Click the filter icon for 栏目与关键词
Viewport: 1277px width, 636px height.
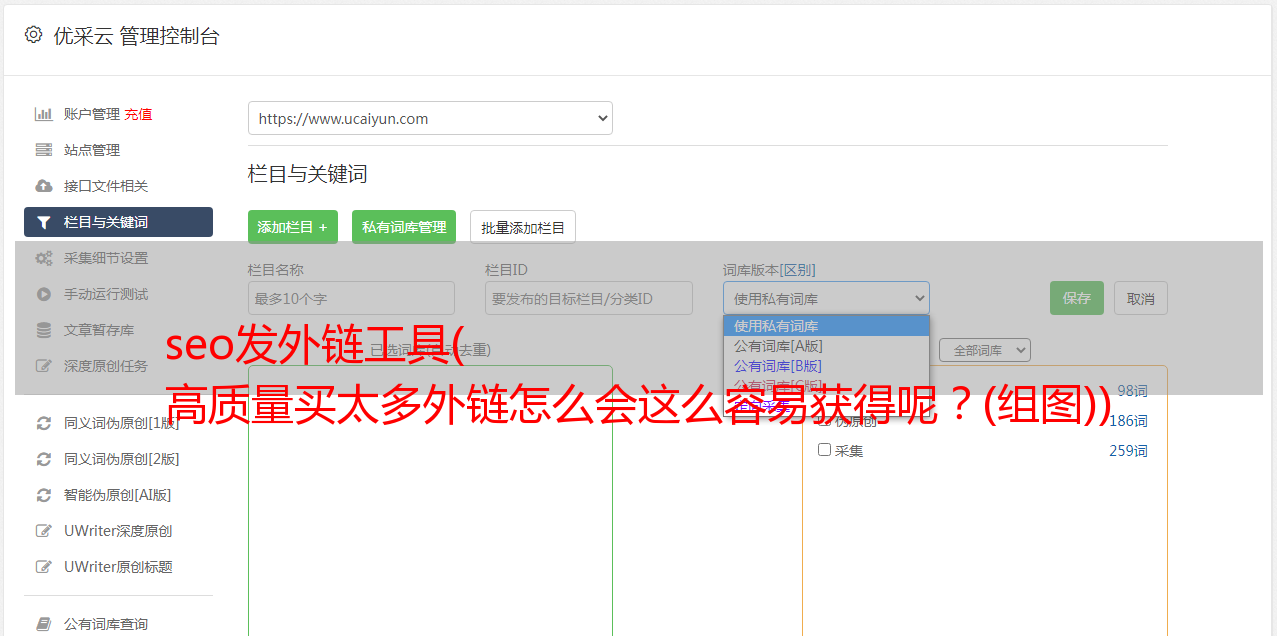[x=43, y=222]
